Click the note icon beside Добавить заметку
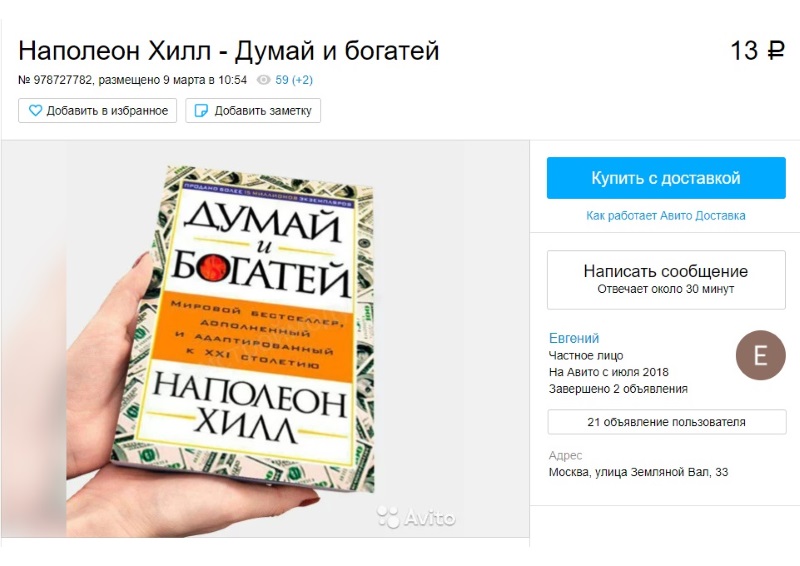Screen dimensions: 800x566 coord(202,110)
